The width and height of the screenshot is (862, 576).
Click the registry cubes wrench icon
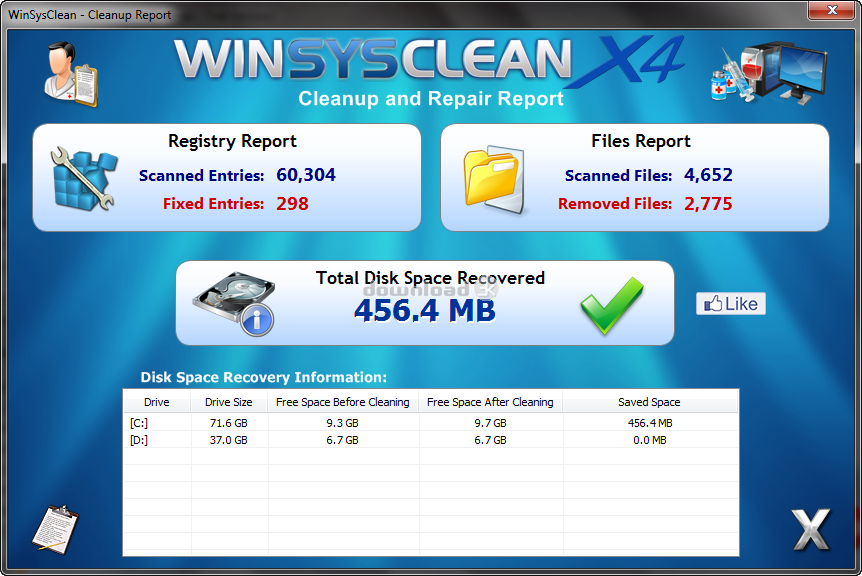click(84, 179)
